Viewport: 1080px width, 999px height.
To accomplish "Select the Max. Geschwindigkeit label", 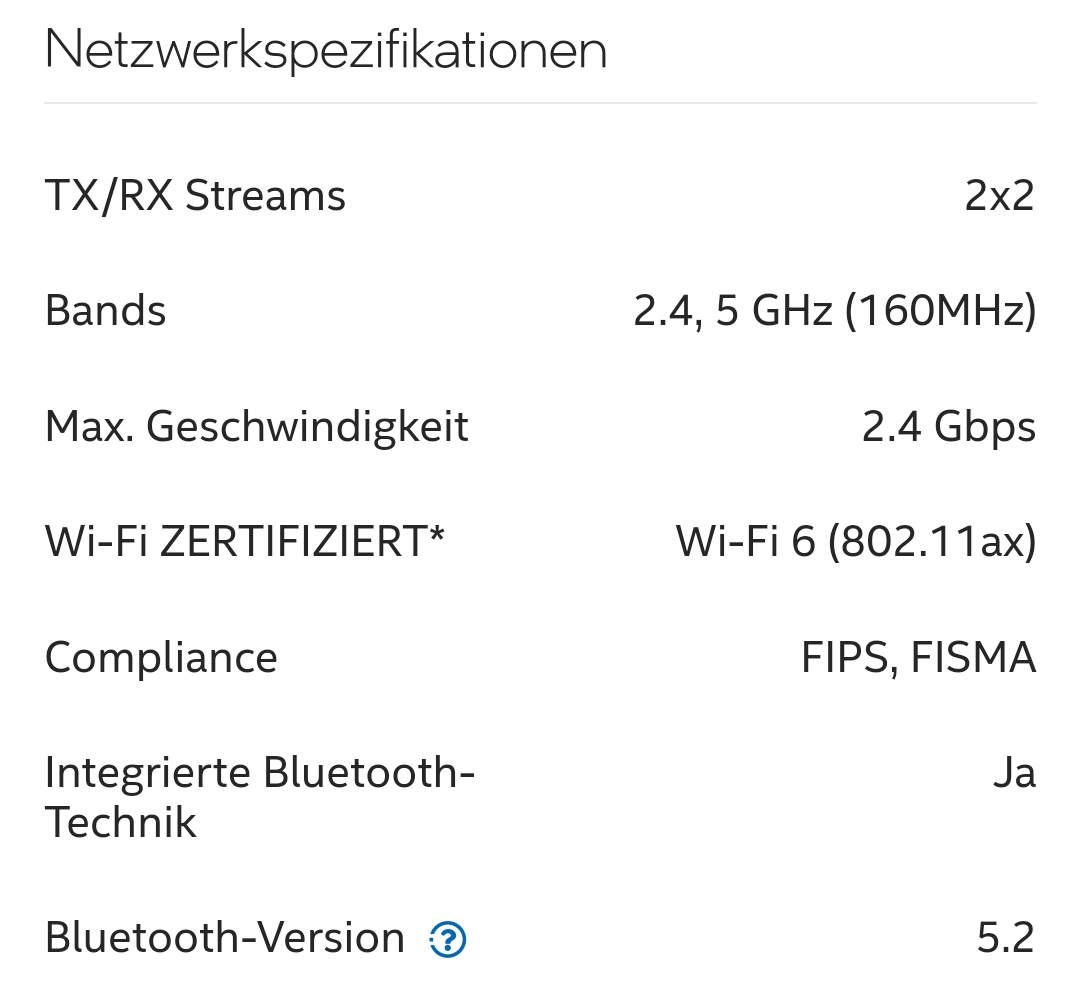I will (x=257, y=427).
